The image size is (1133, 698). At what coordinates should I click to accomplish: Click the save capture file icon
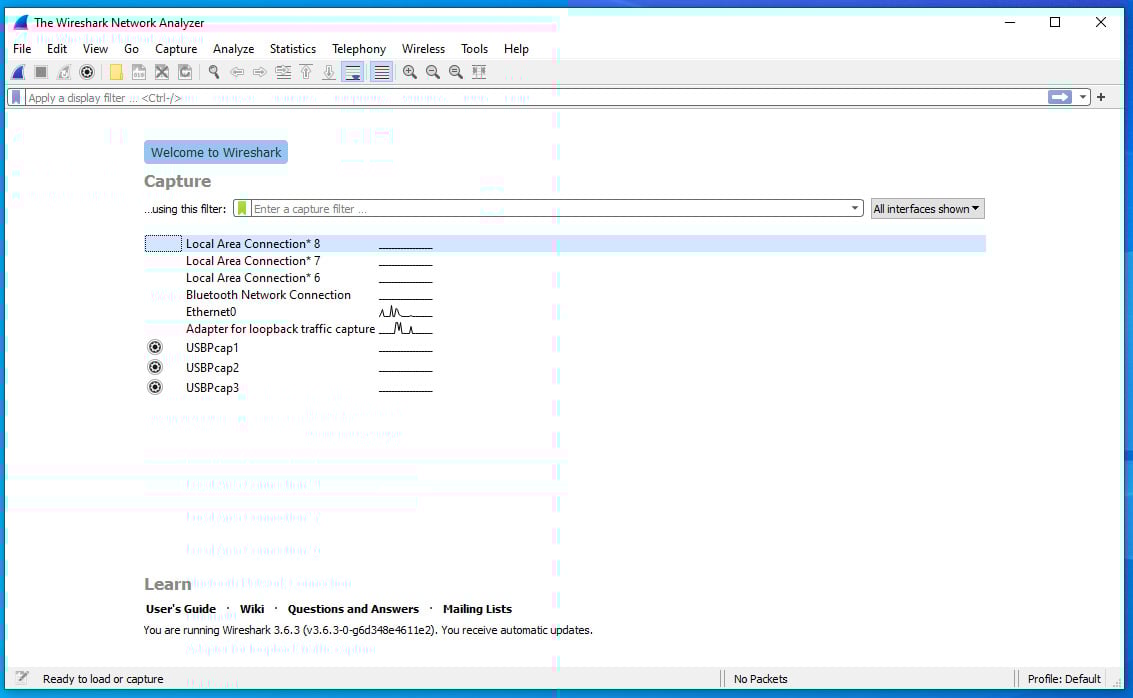139,72
